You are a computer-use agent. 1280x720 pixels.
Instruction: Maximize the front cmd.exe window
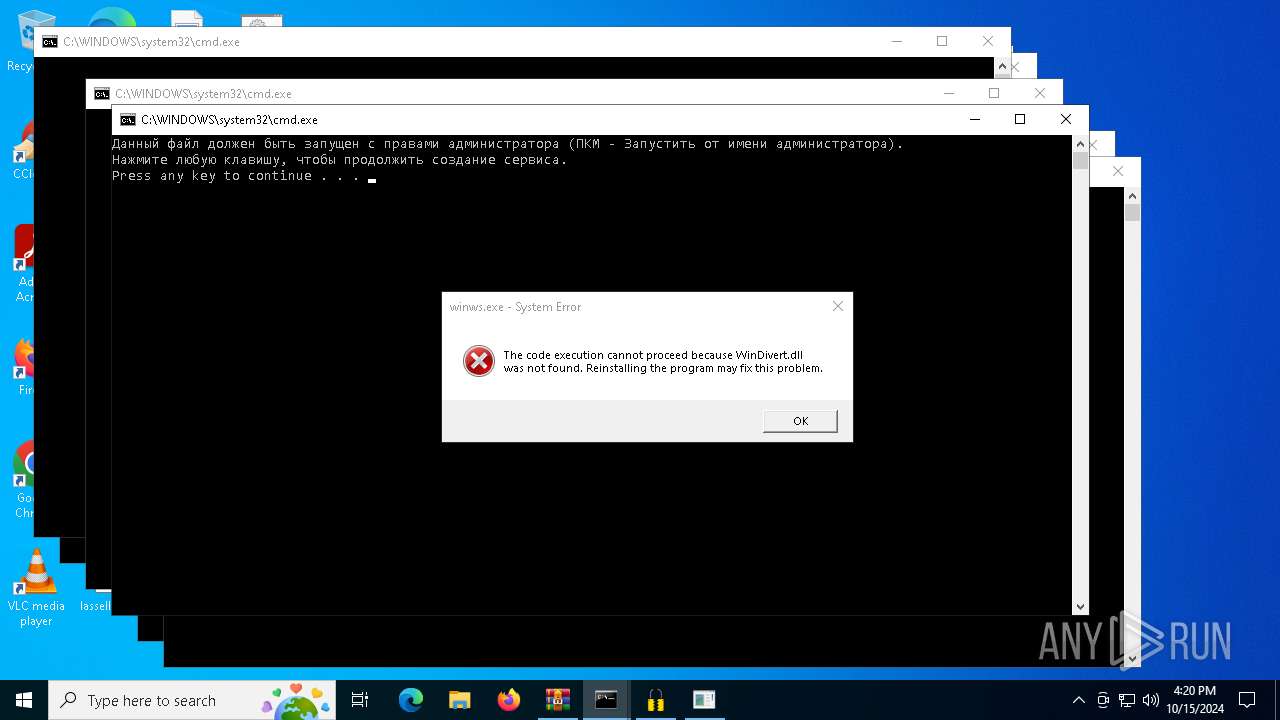click(x=1020, y=119)
